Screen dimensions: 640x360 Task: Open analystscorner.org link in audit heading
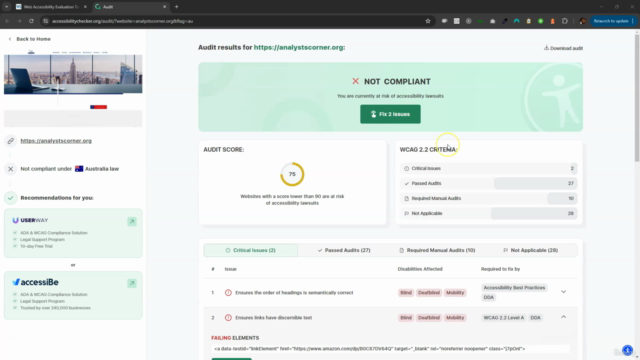click(298, 47)
